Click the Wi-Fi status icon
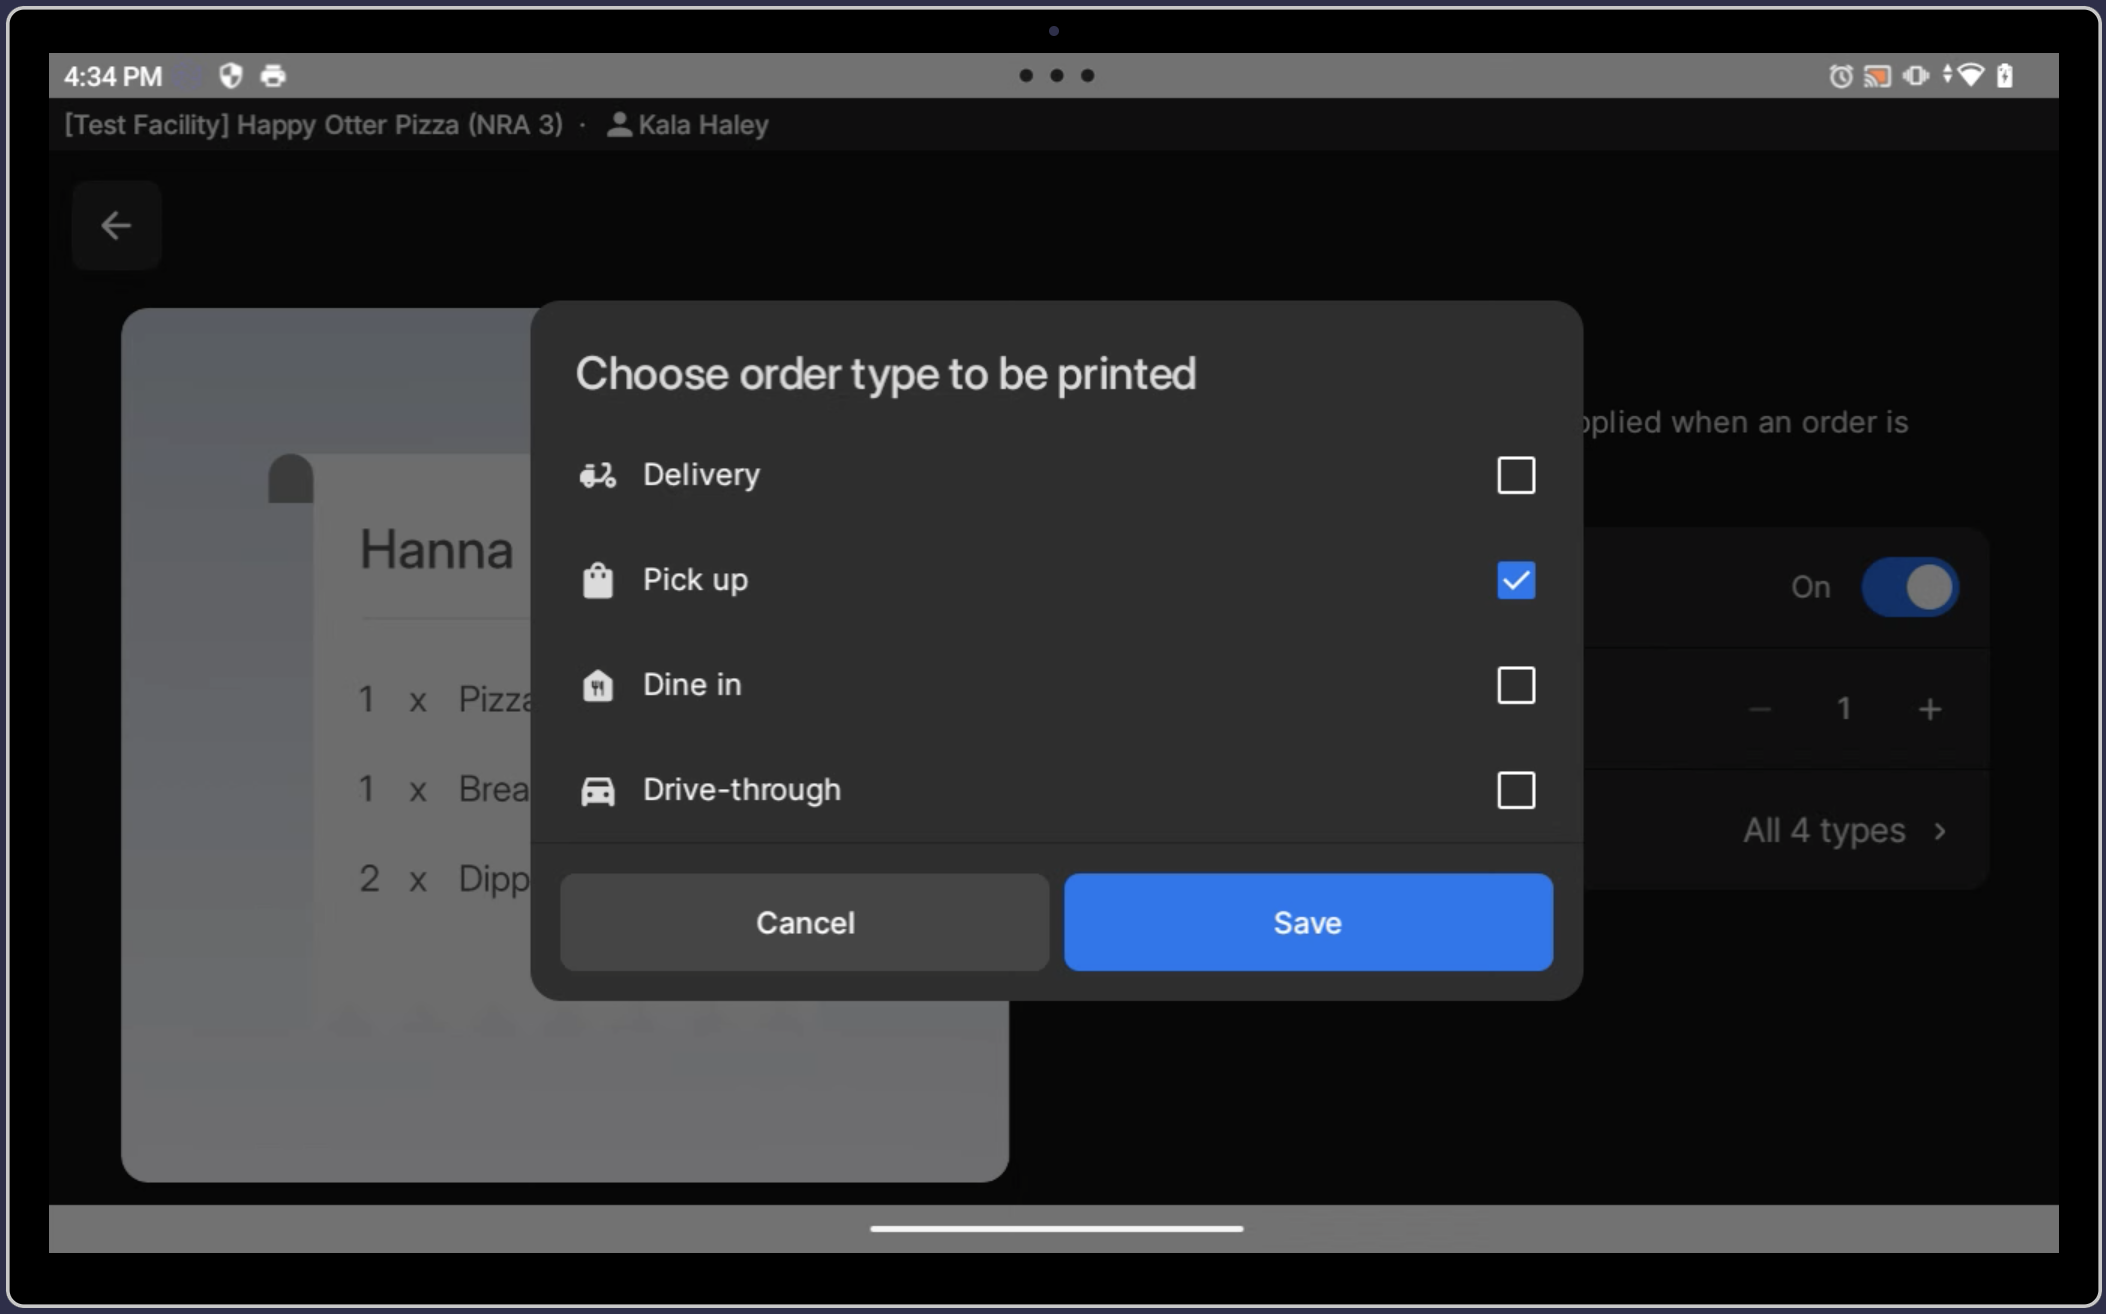Image resolution: width=2106 pixels, height=1314 pixels. pyautogui.click(x=1970, y=75)
